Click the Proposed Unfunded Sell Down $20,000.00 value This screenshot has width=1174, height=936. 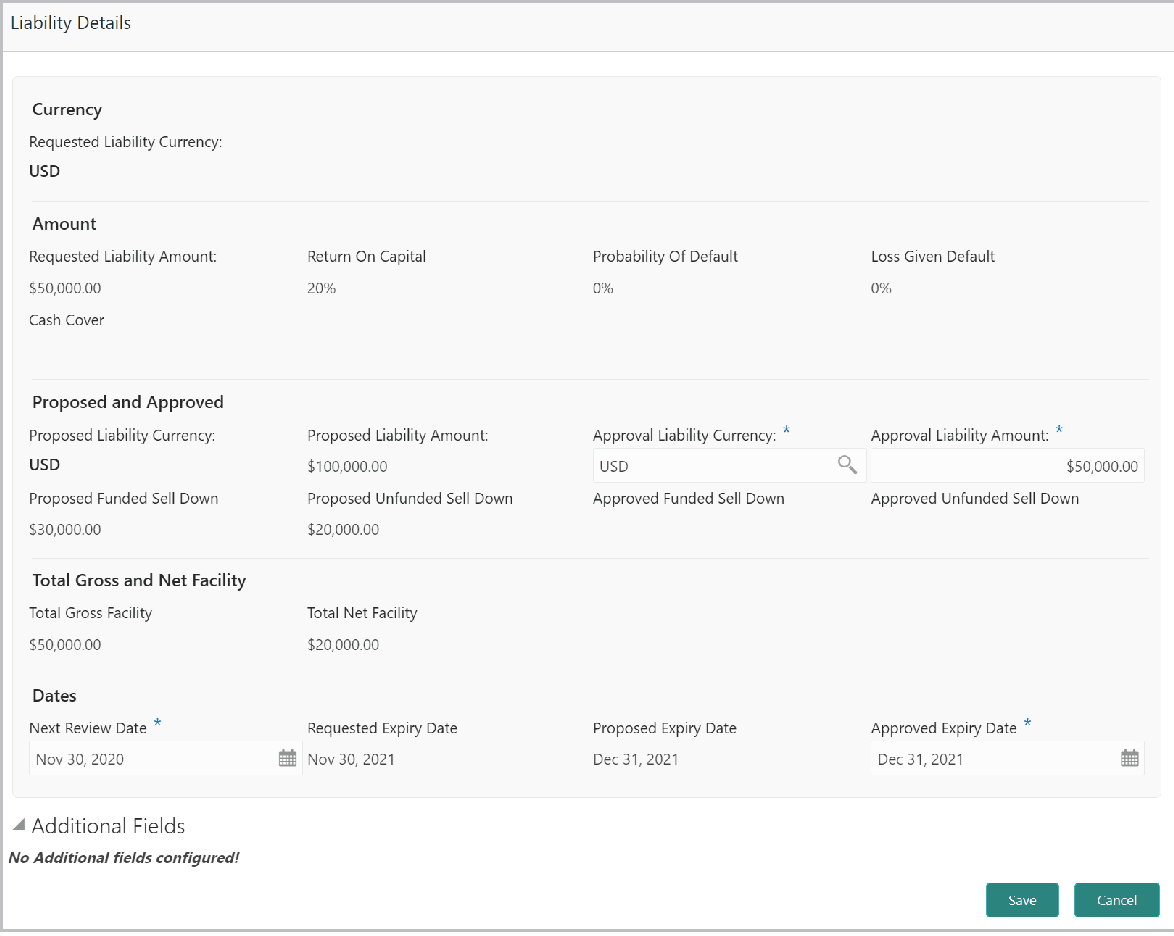pos(343,530)
